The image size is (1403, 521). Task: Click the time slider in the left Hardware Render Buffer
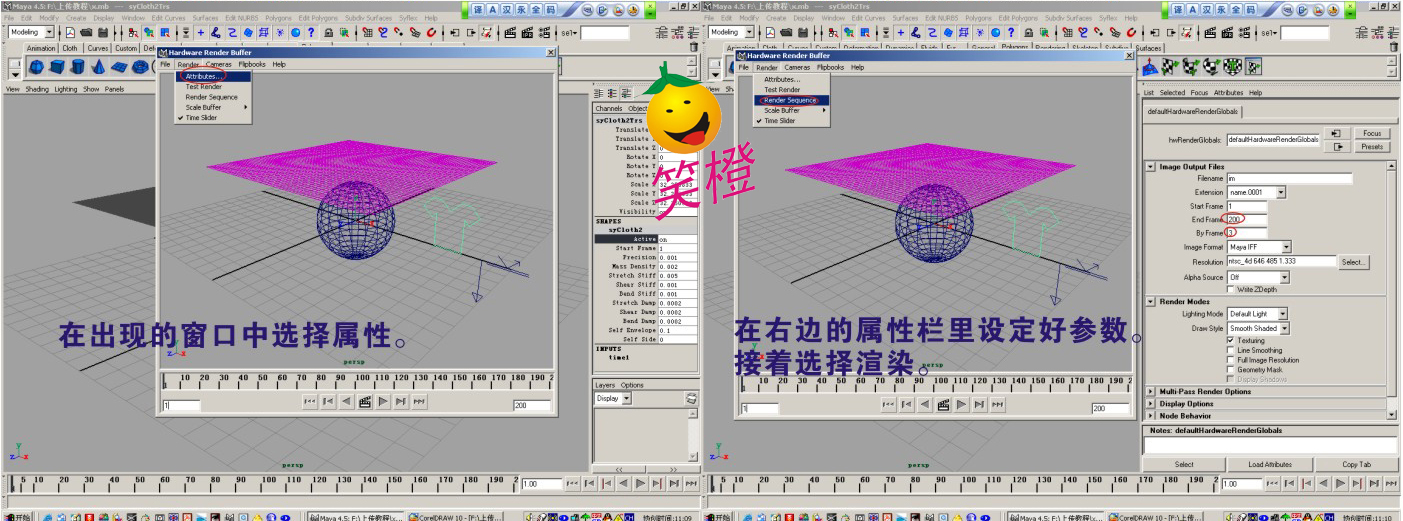(357, 381)
